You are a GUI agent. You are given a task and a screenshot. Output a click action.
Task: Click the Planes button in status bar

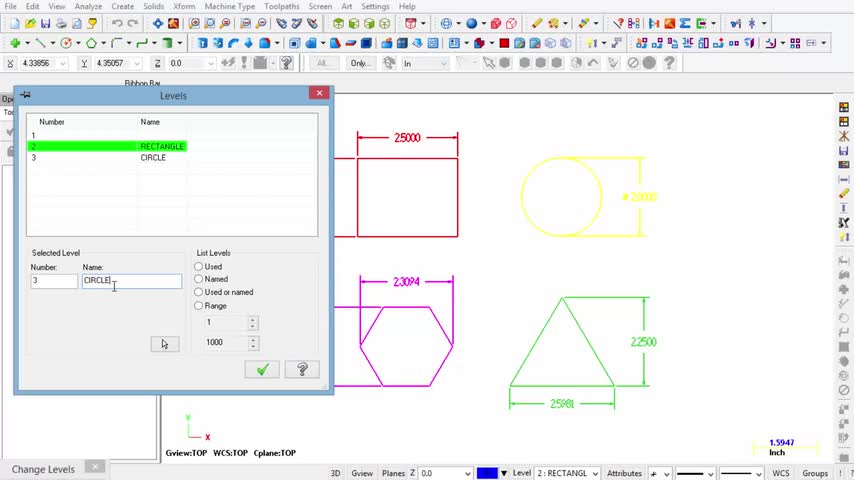[x=393, y=473]
